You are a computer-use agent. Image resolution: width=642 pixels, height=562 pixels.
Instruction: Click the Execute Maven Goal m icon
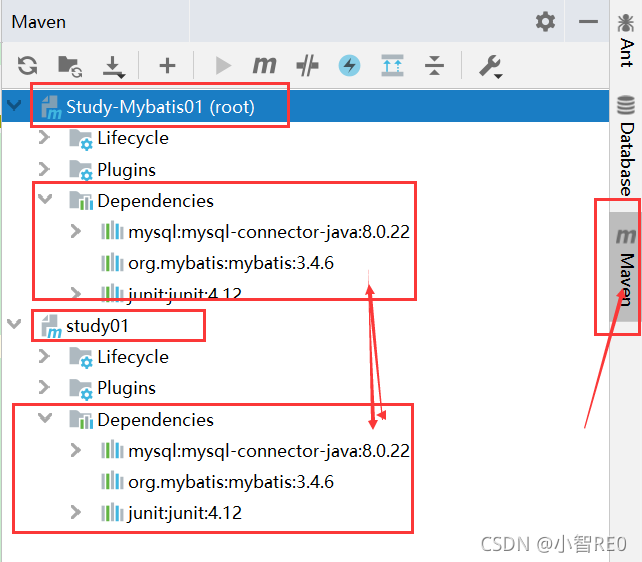pos(264,65)
